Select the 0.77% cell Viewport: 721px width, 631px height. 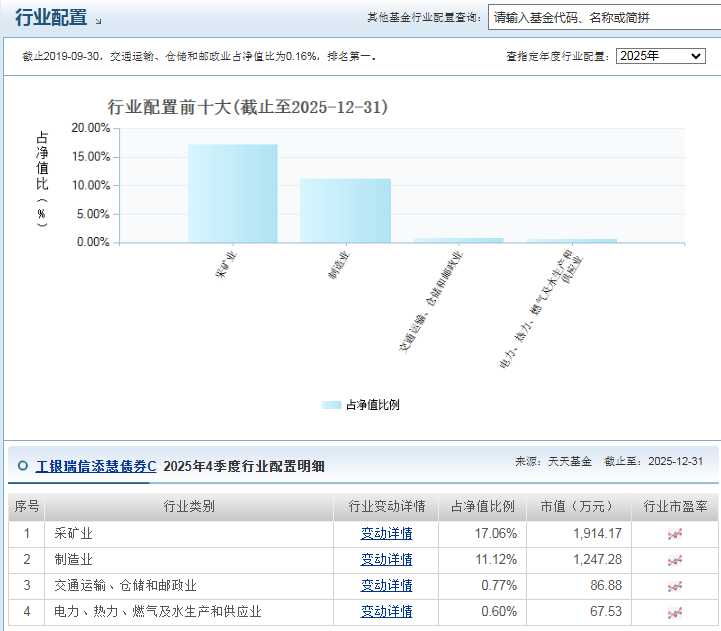point(482,586)
